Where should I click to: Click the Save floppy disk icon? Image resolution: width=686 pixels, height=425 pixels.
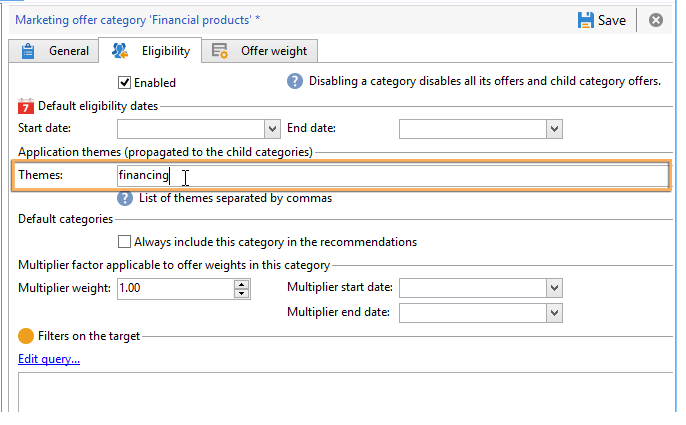[585, 20]
